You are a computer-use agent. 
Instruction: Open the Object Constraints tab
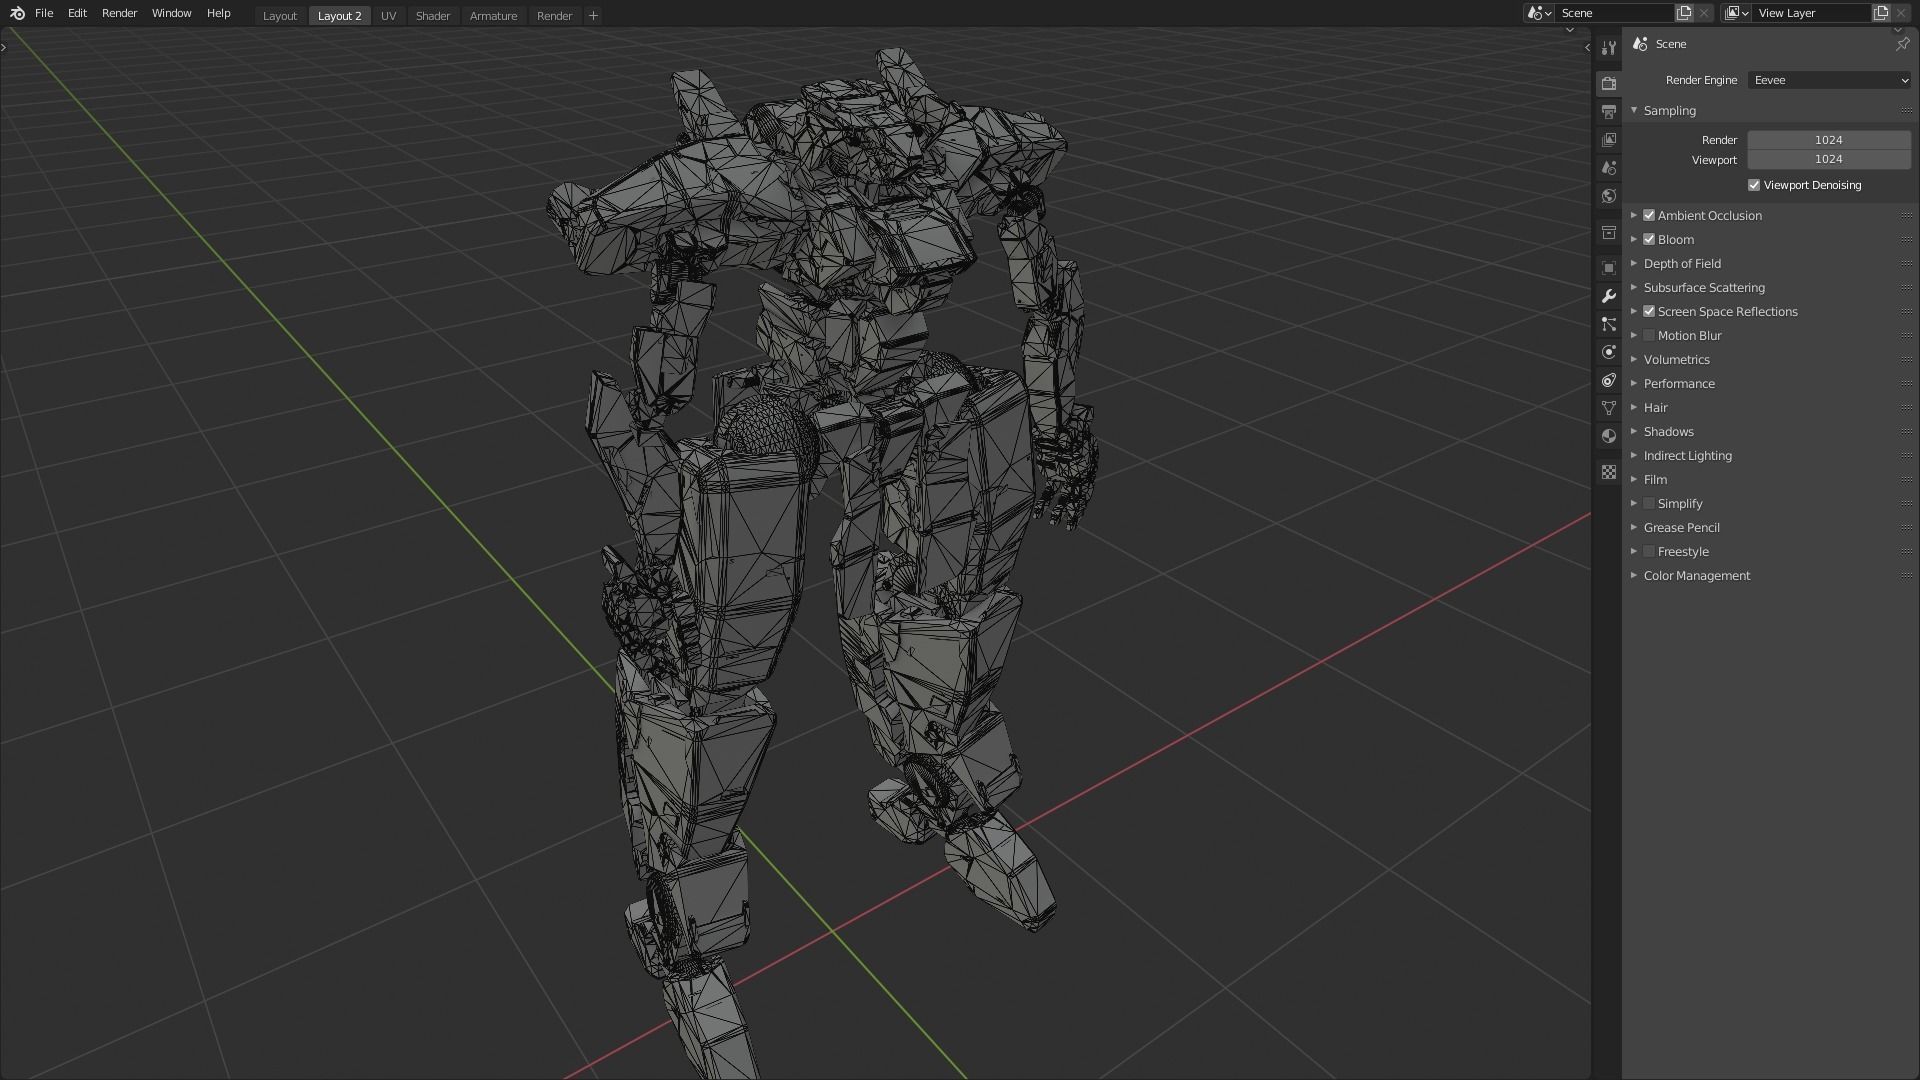tap(1608, 380)
